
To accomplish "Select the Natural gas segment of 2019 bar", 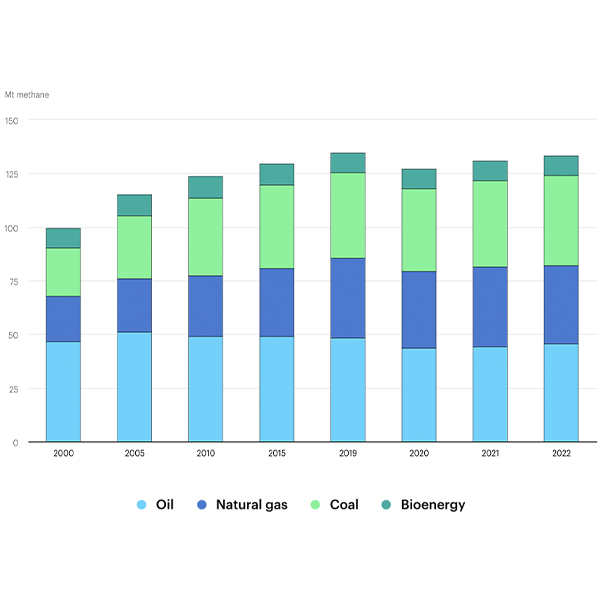I will [347, 298].
